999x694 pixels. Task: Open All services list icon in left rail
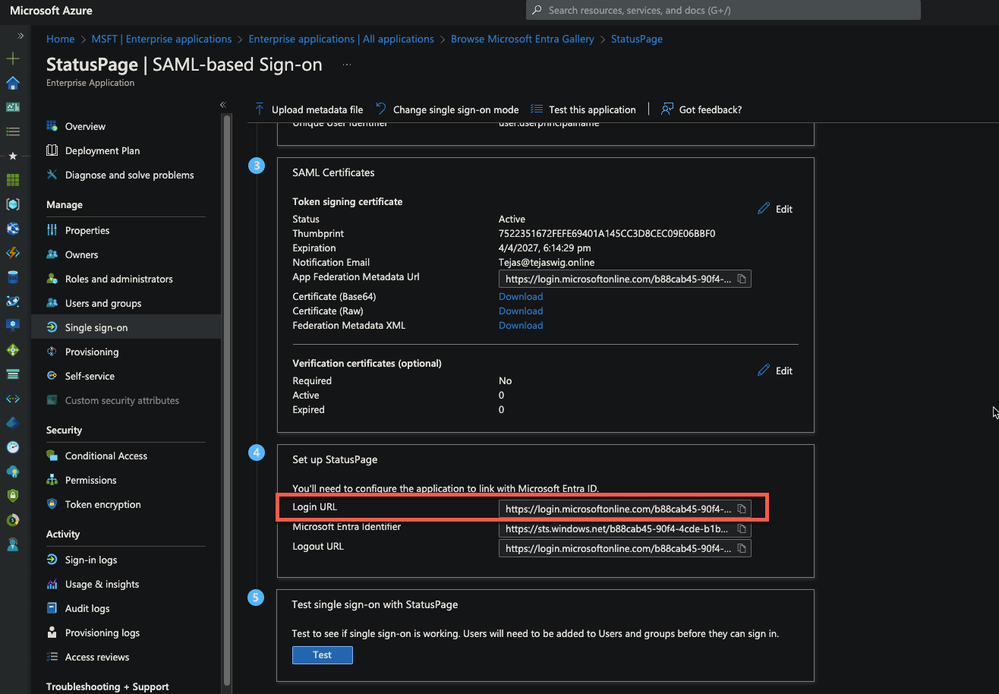point(13,131)
